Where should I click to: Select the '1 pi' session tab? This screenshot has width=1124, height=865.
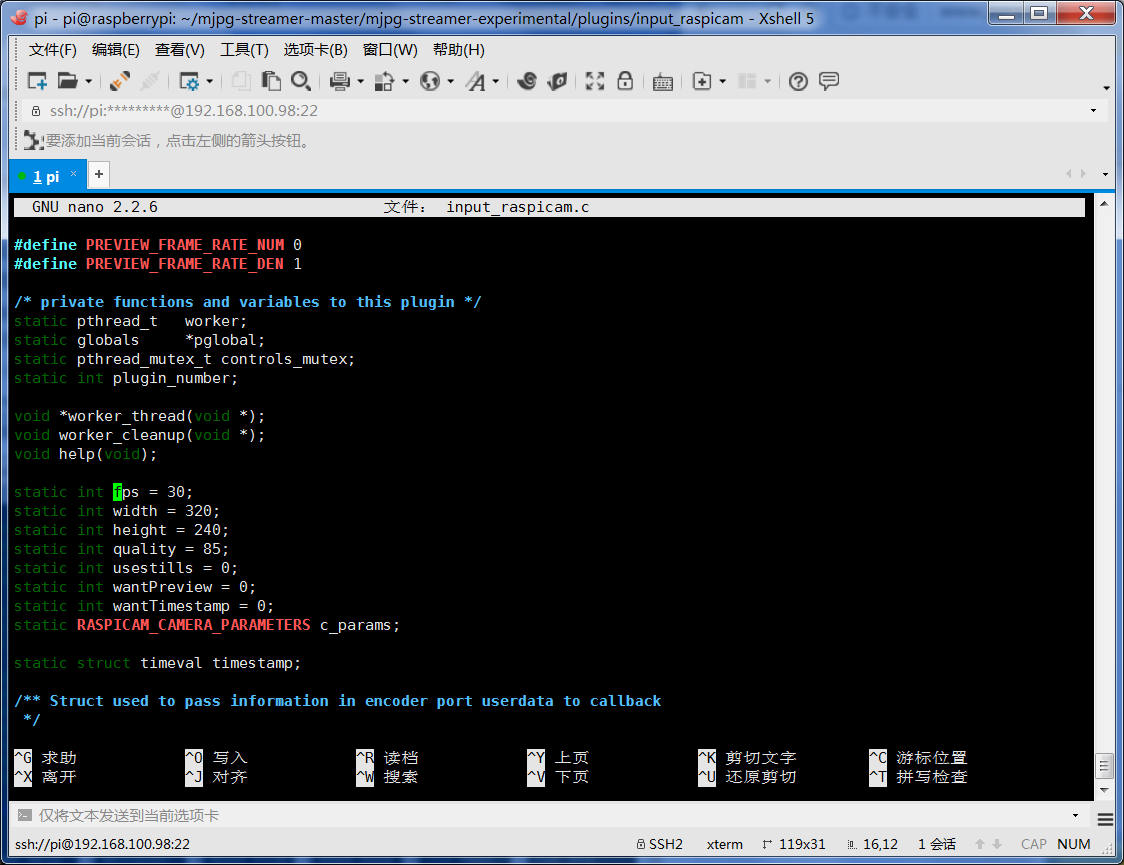46,176
